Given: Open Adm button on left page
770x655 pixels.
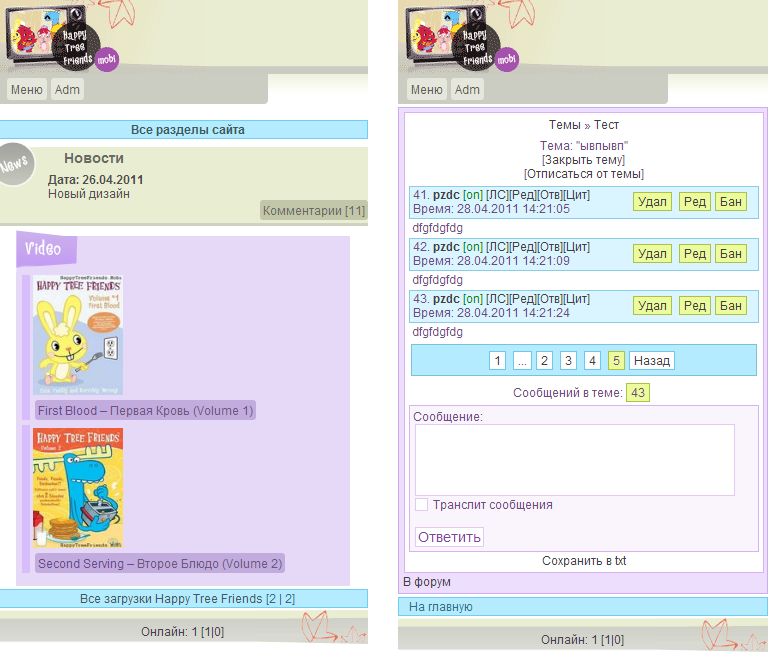Looking at the screenshot, I should (67, 89).
